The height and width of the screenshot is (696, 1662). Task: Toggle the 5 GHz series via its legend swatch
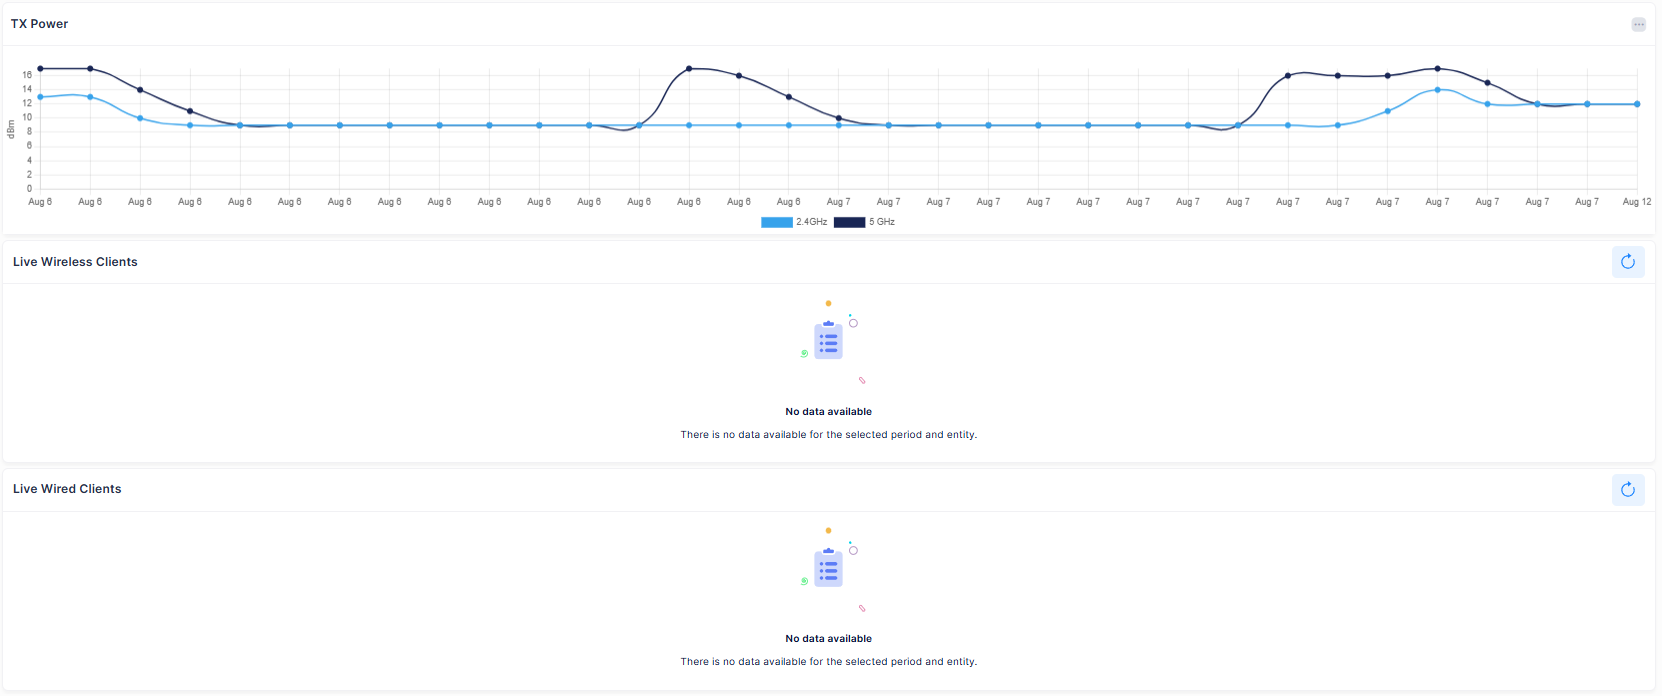point(849,222)
